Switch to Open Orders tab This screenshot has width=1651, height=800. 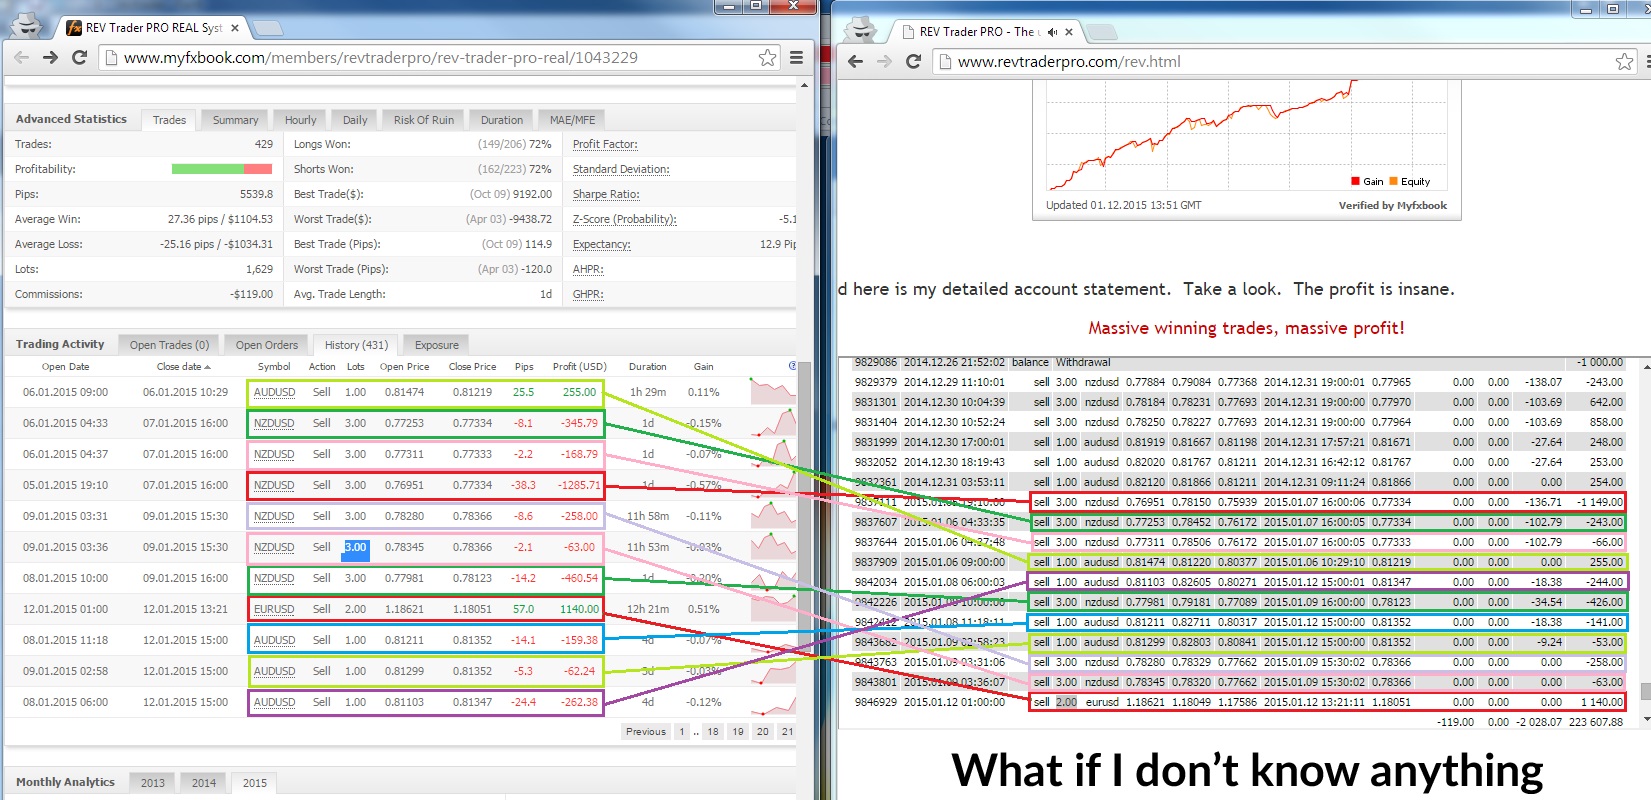click(x=266, y=344)
